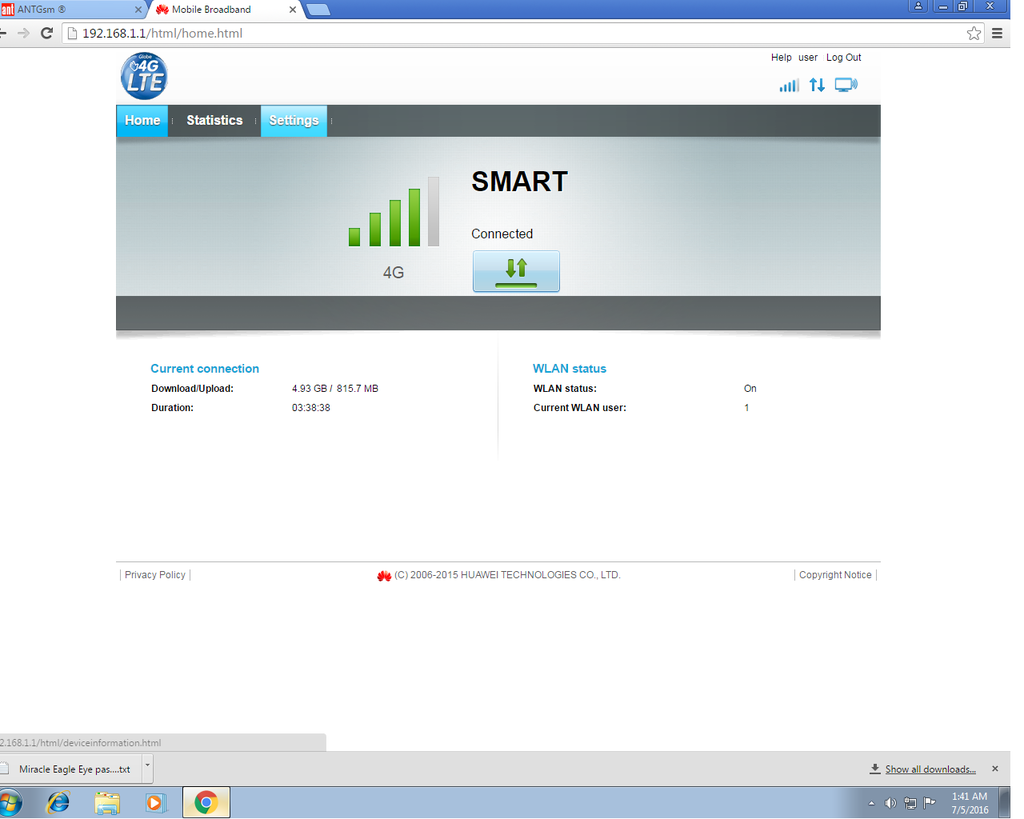Screen dimensions: 1024x819
Task: Open the Statistics tab
Action: [x=214, y=120]
